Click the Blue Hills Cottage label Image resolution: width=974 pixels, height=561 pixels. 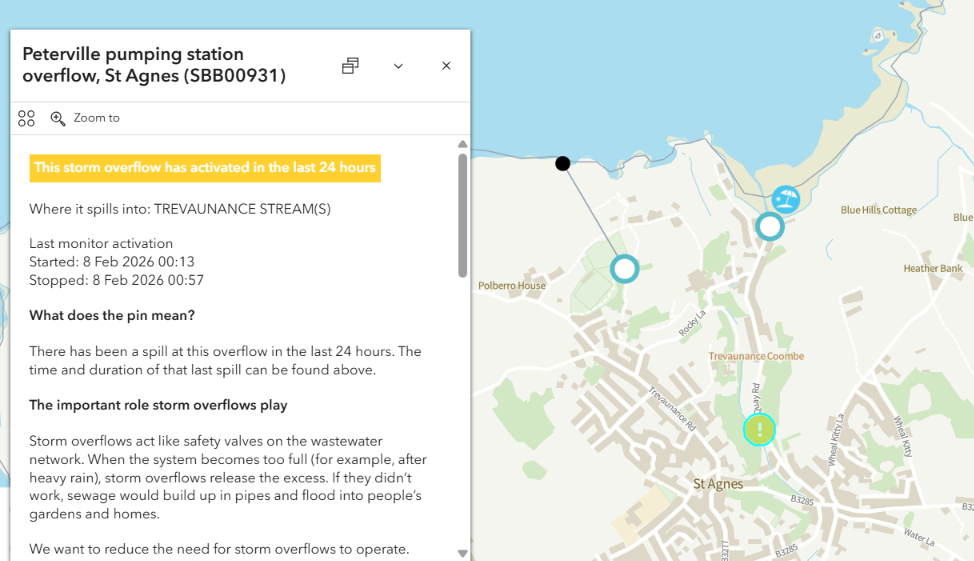[x=878, y=210]
